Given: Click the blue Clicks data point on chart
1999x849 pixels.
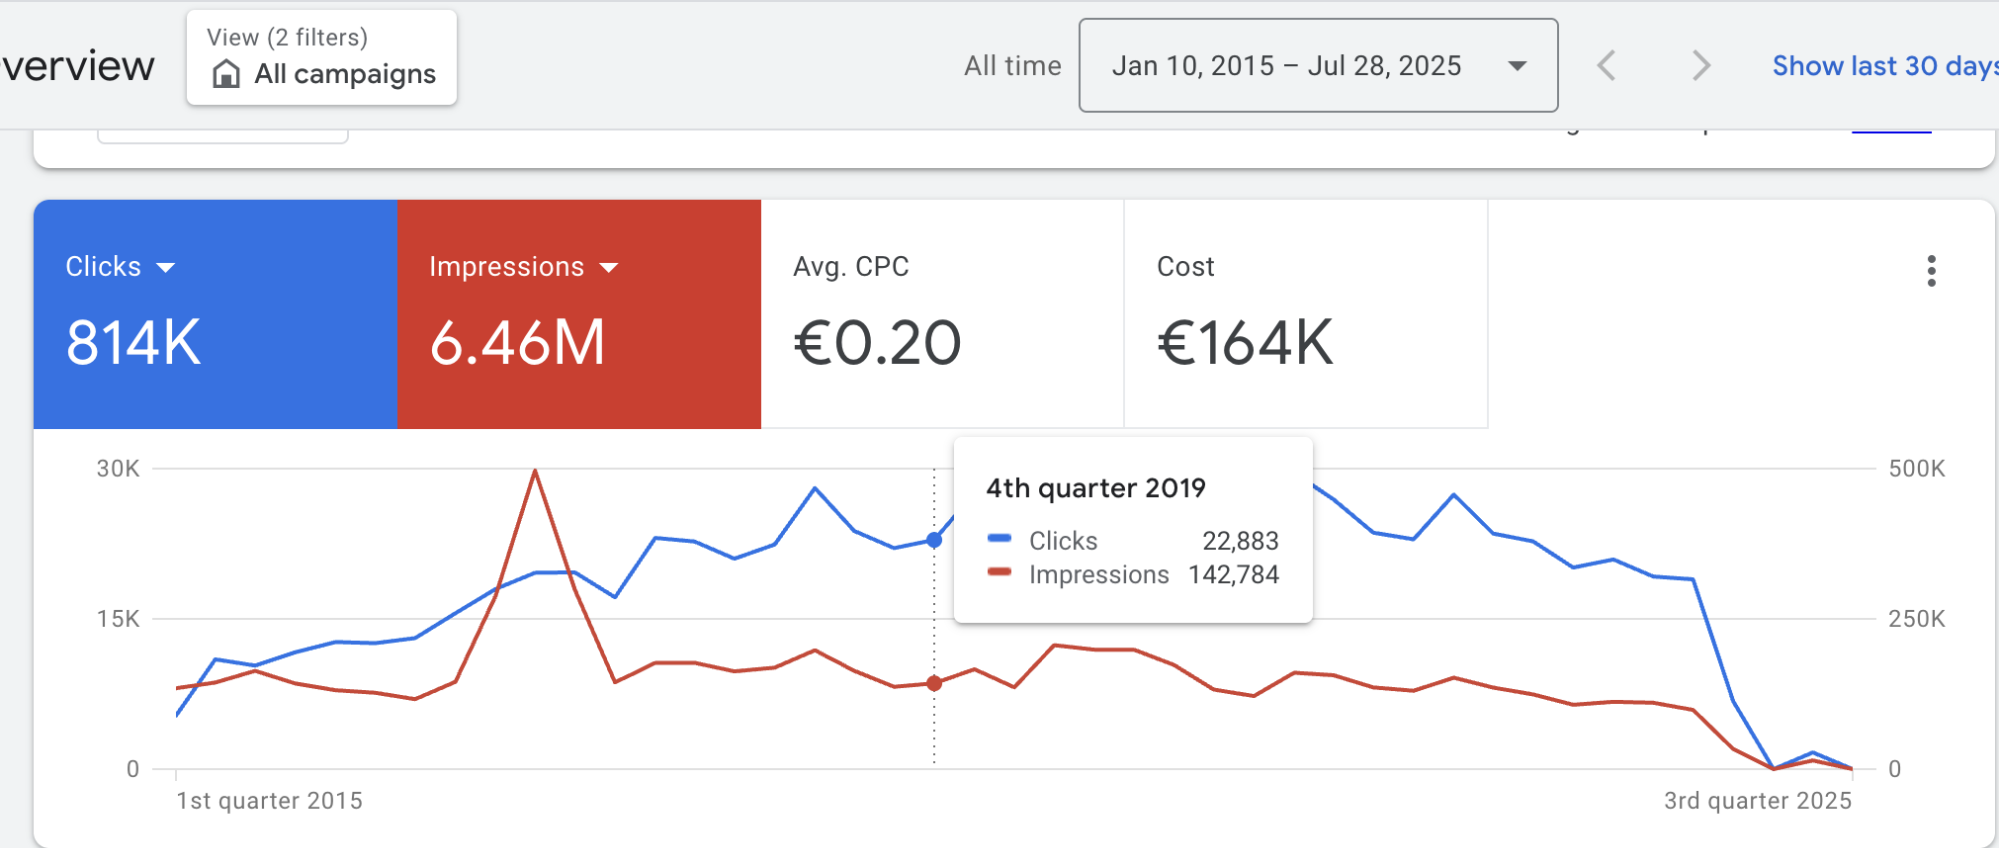Looking at the screenshot, I should click(934, 540).
